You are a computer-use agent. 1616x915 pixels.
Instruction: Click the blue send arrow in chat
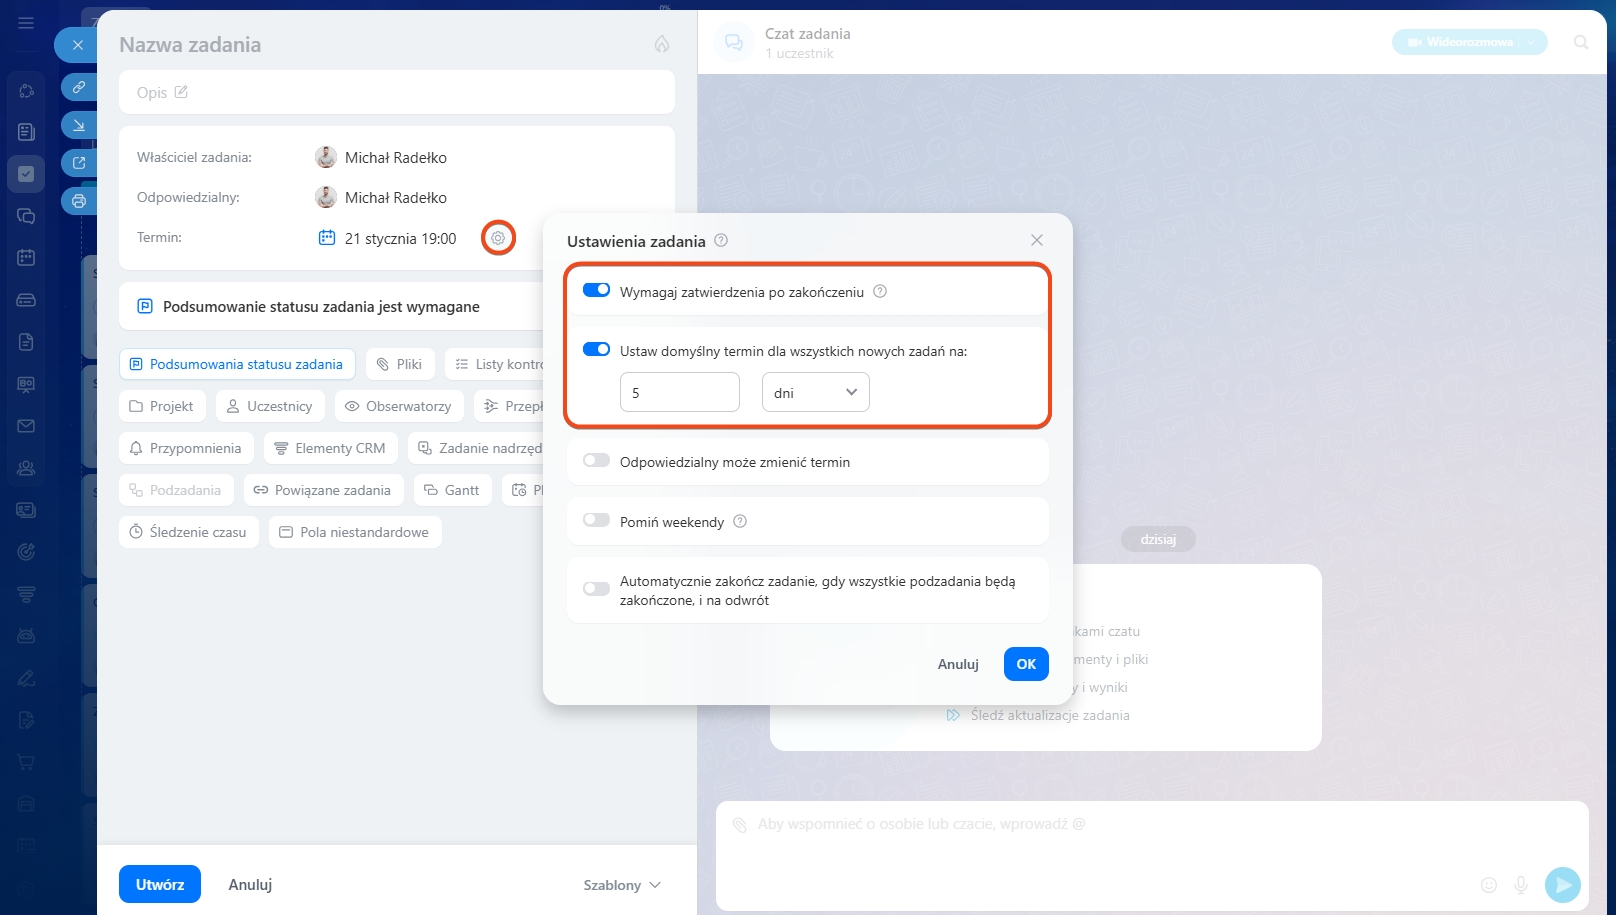pos(1562,884)
